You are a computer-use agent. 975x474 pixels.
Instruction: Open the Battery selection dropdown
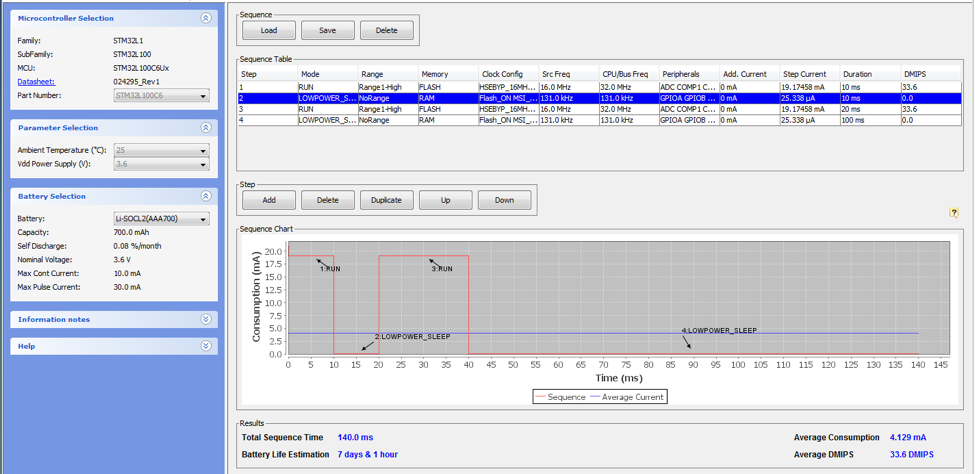161,219
